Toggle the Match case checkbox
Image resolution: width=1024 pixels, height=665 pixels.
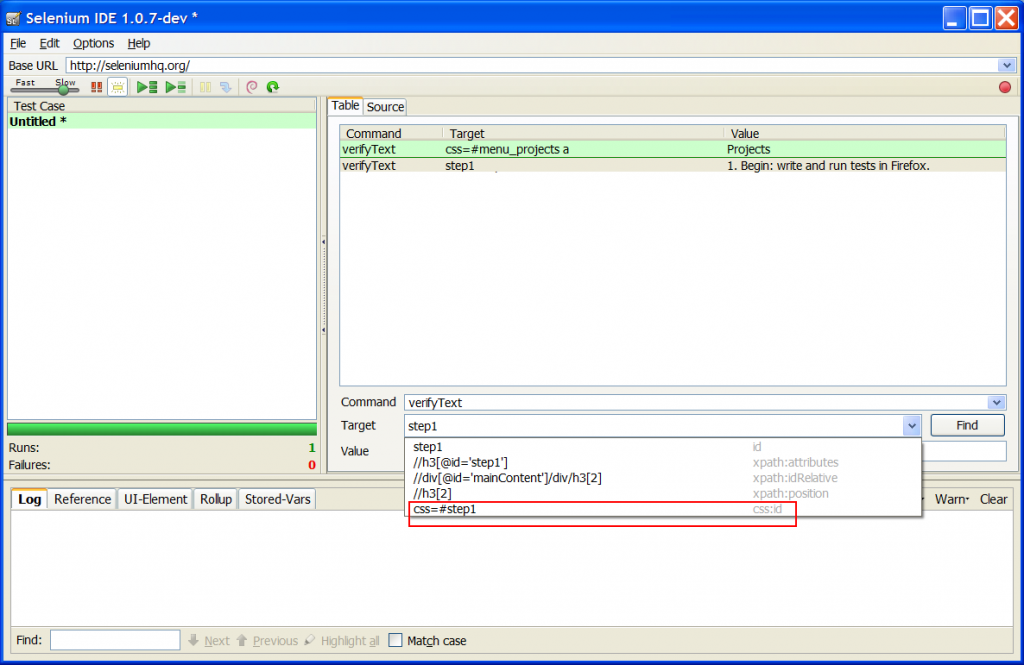[x=395, y=640]
